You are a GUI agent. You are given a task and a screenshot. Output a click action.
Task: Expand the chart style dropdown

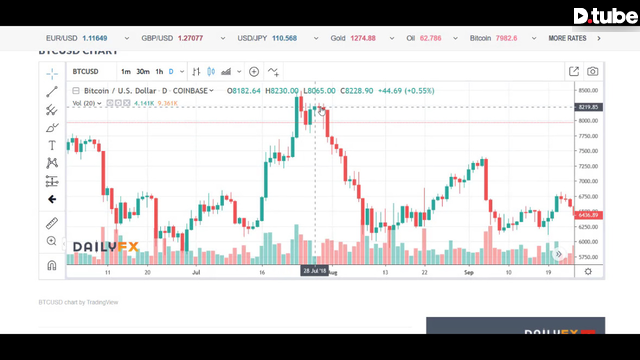tap(239, 72)
